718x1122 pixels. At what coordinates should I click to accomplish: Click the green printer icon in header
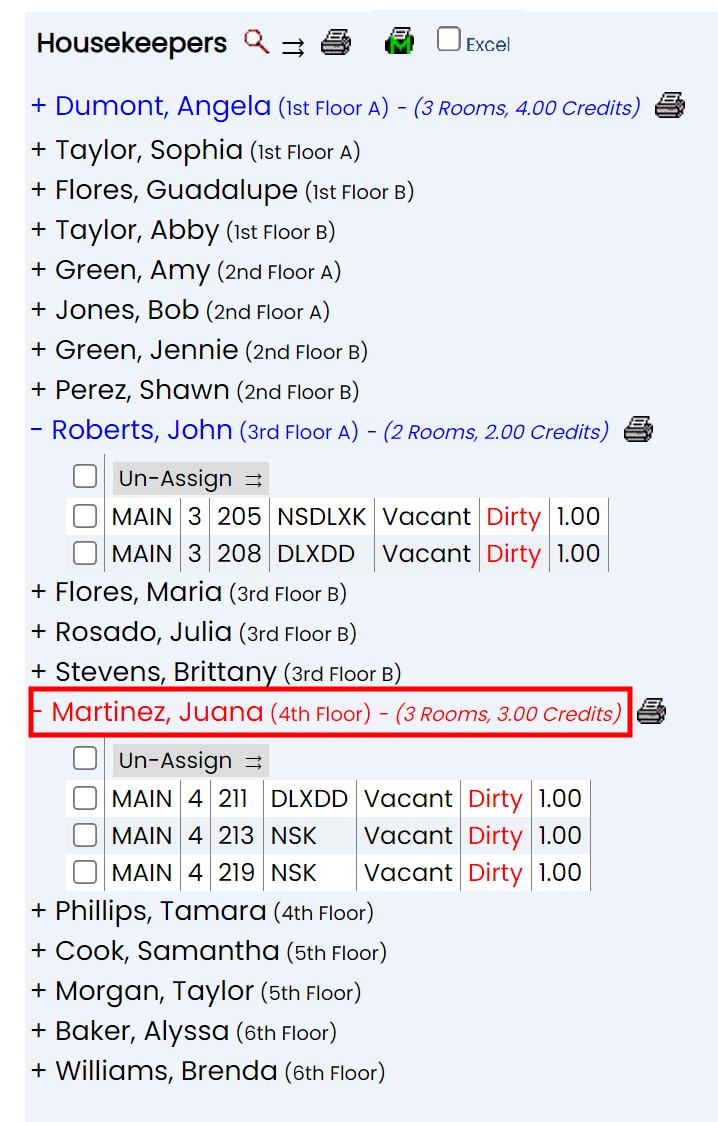pos(399,42)
